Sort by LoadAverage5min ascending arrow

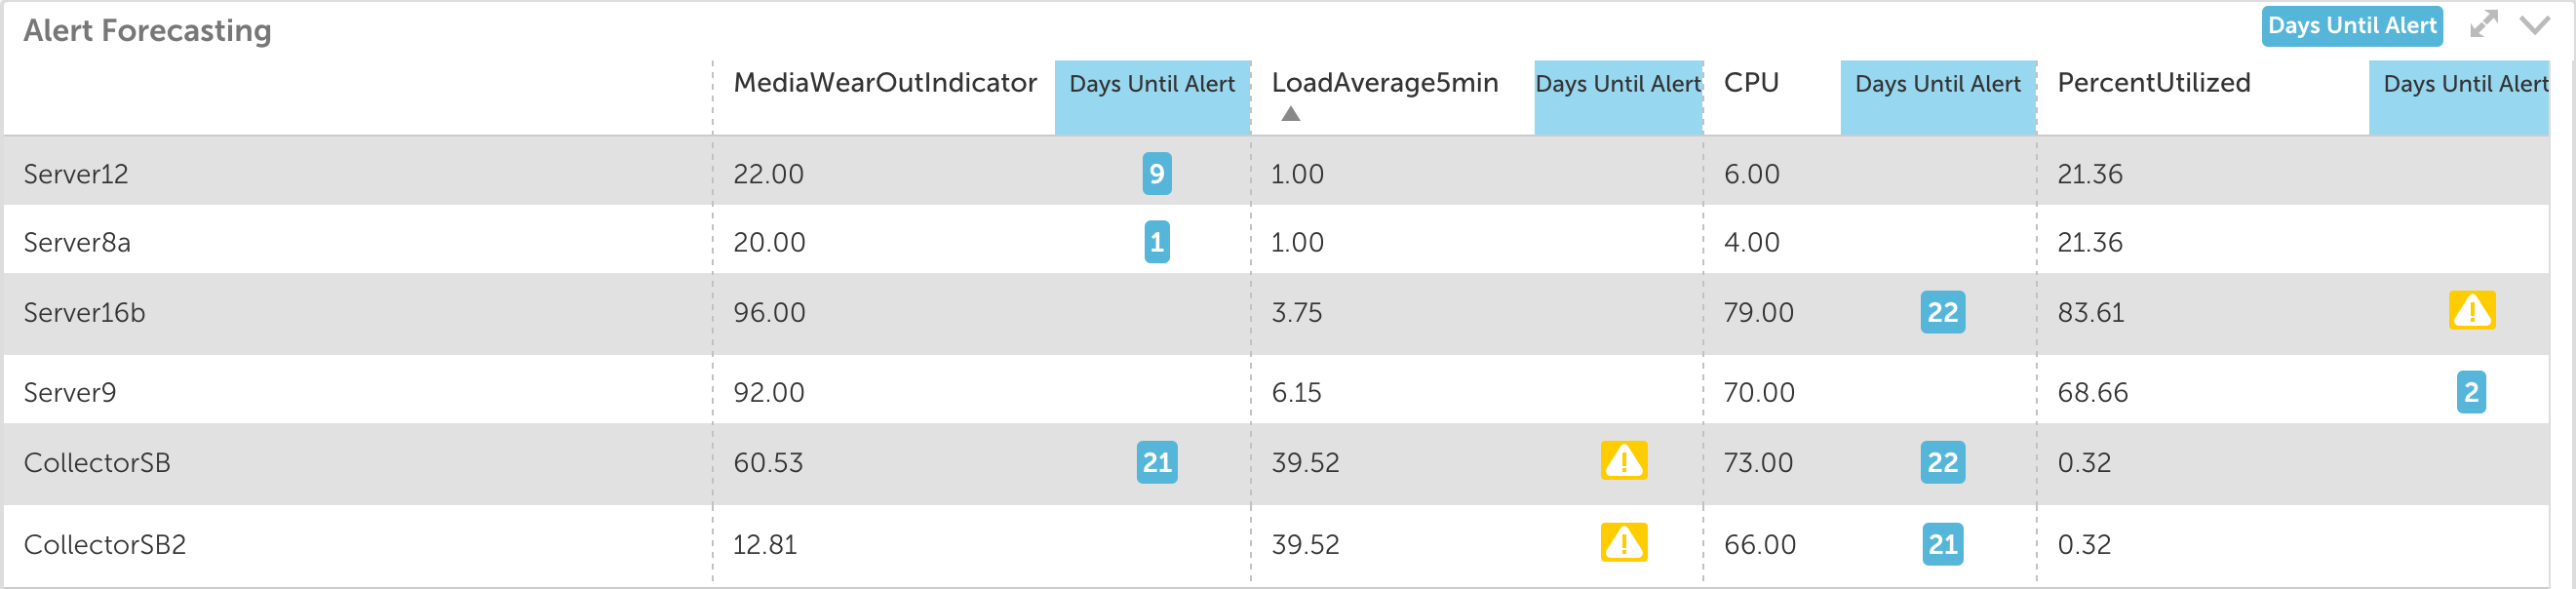(1290, 114)
